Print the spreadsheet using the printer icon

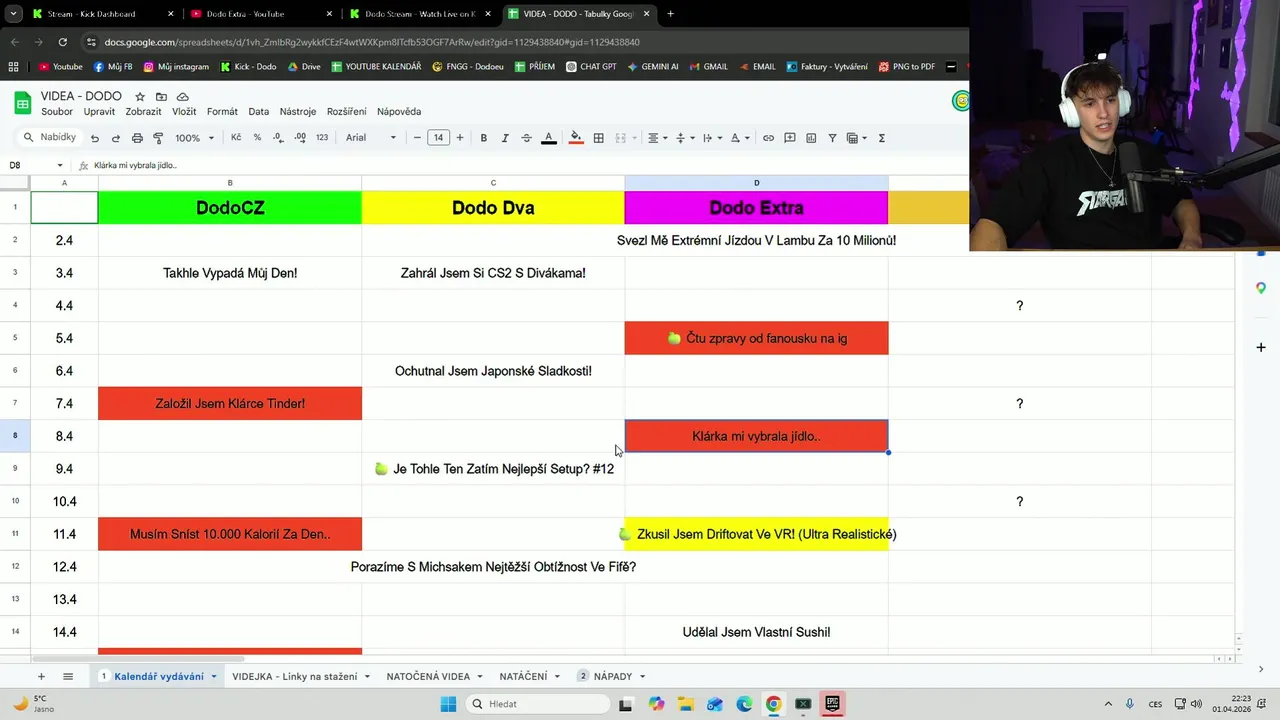137,138
